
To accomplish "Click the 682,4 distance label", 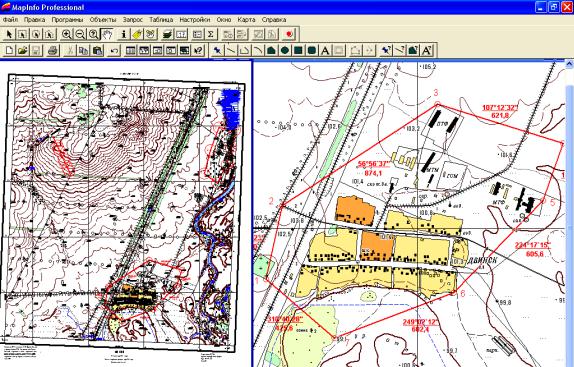I will click(x=420, y=329).
